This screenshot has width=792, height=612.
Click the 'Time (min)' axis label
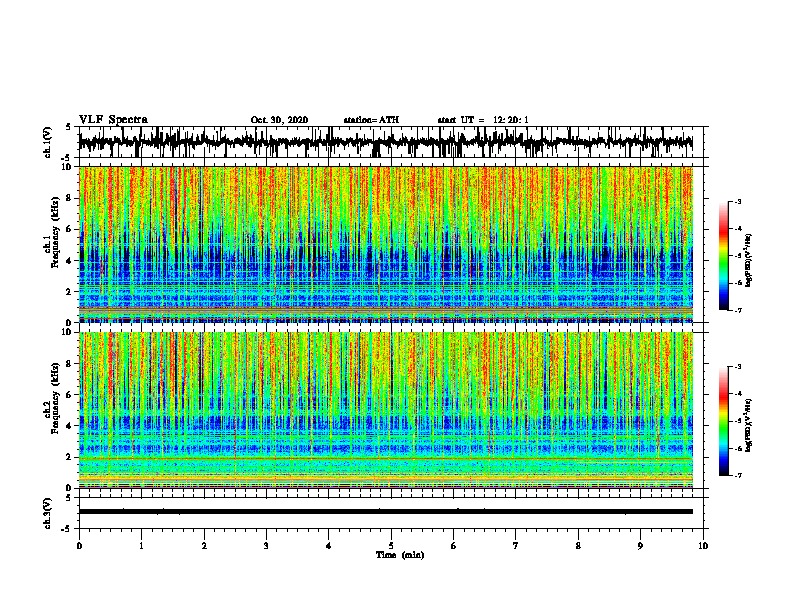tap(400, 555)
